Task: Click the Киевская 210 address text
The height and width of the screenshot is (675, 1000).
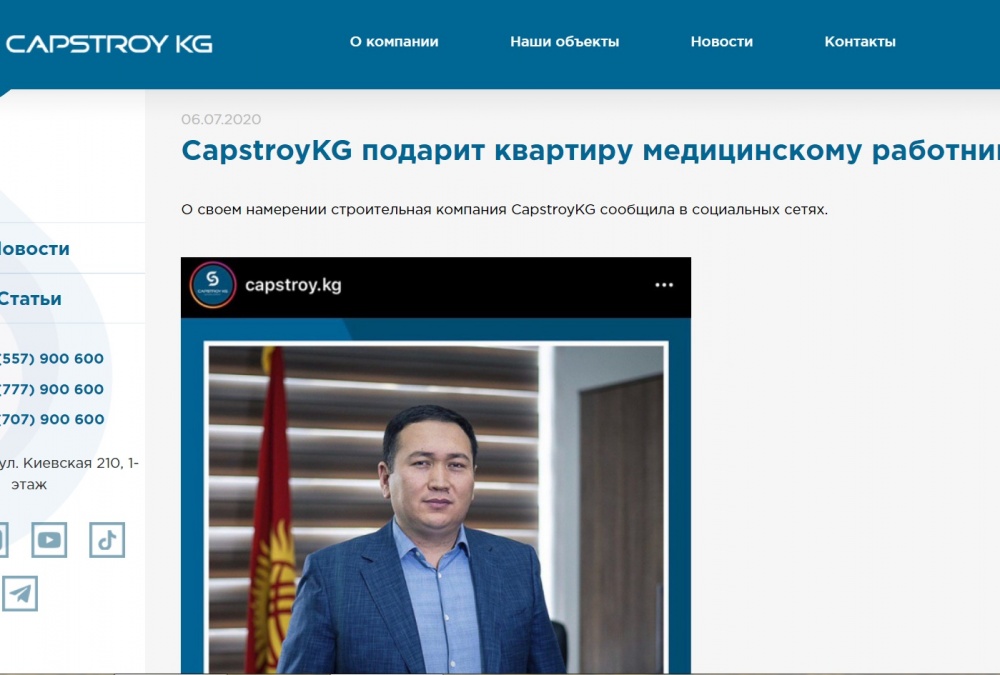Action: coord(69,473)
